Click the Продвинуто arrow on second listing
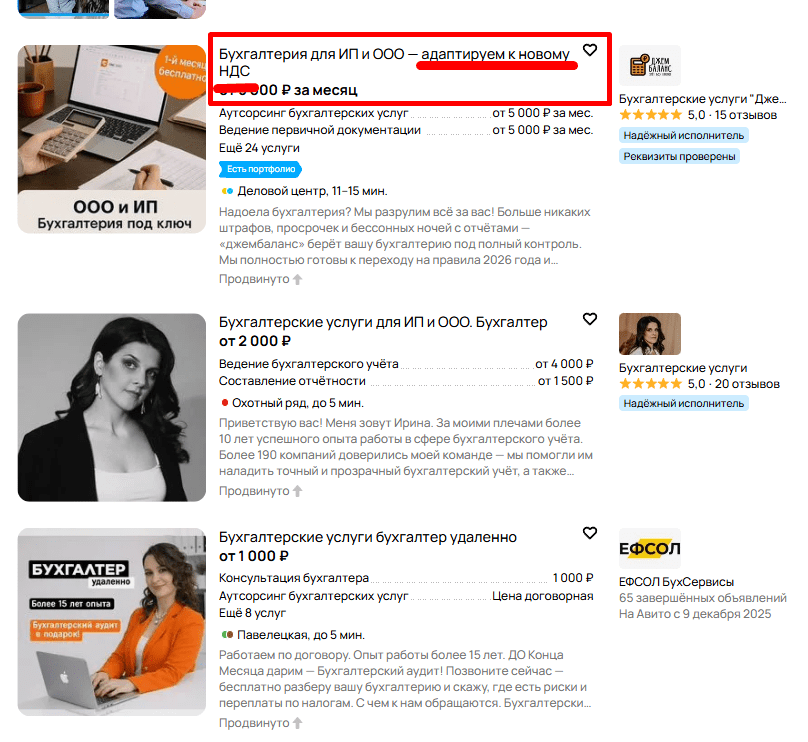808x742 pixels. click(x=297, y=491)
